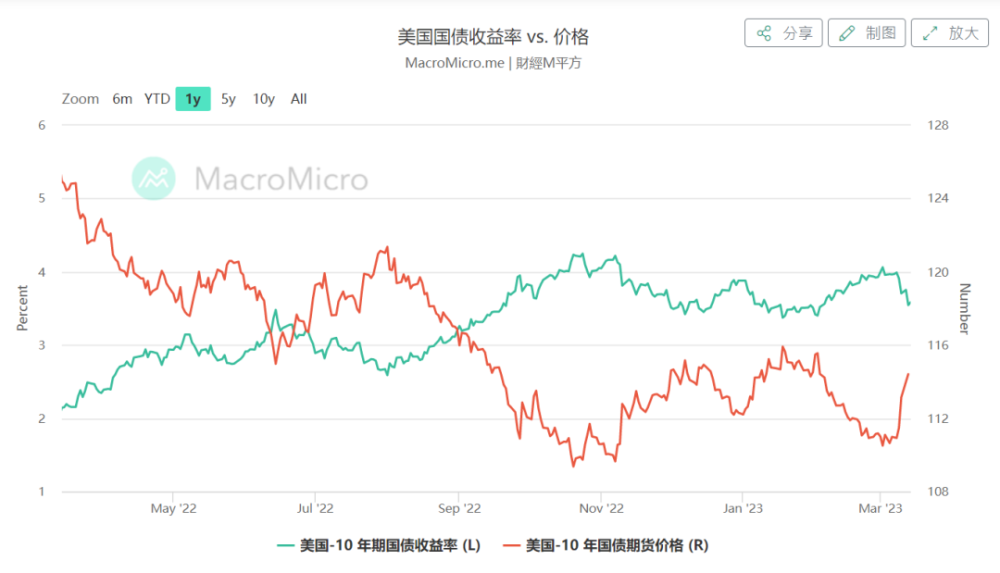
Task: Click the expand arrows enlarge icon
Action: (930, 33)
